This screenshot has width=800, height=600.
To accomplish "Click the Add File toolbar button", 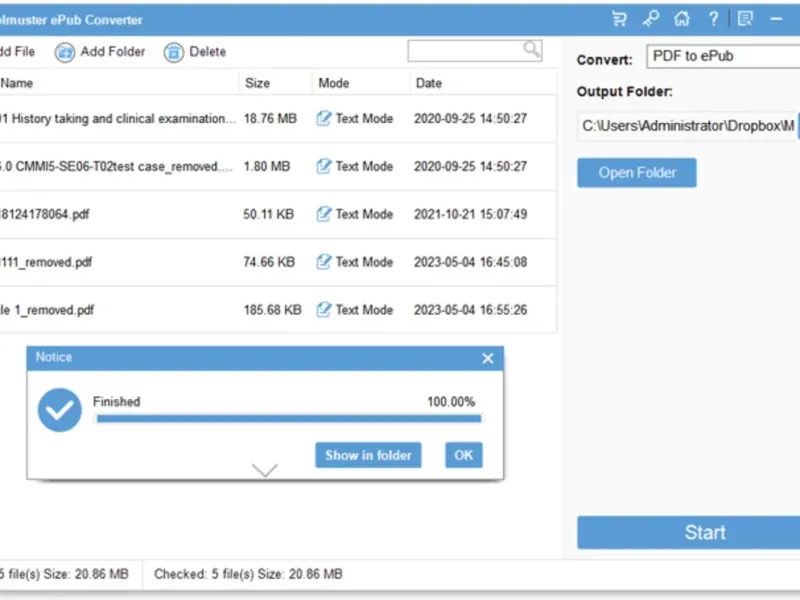I will [17, 52].
